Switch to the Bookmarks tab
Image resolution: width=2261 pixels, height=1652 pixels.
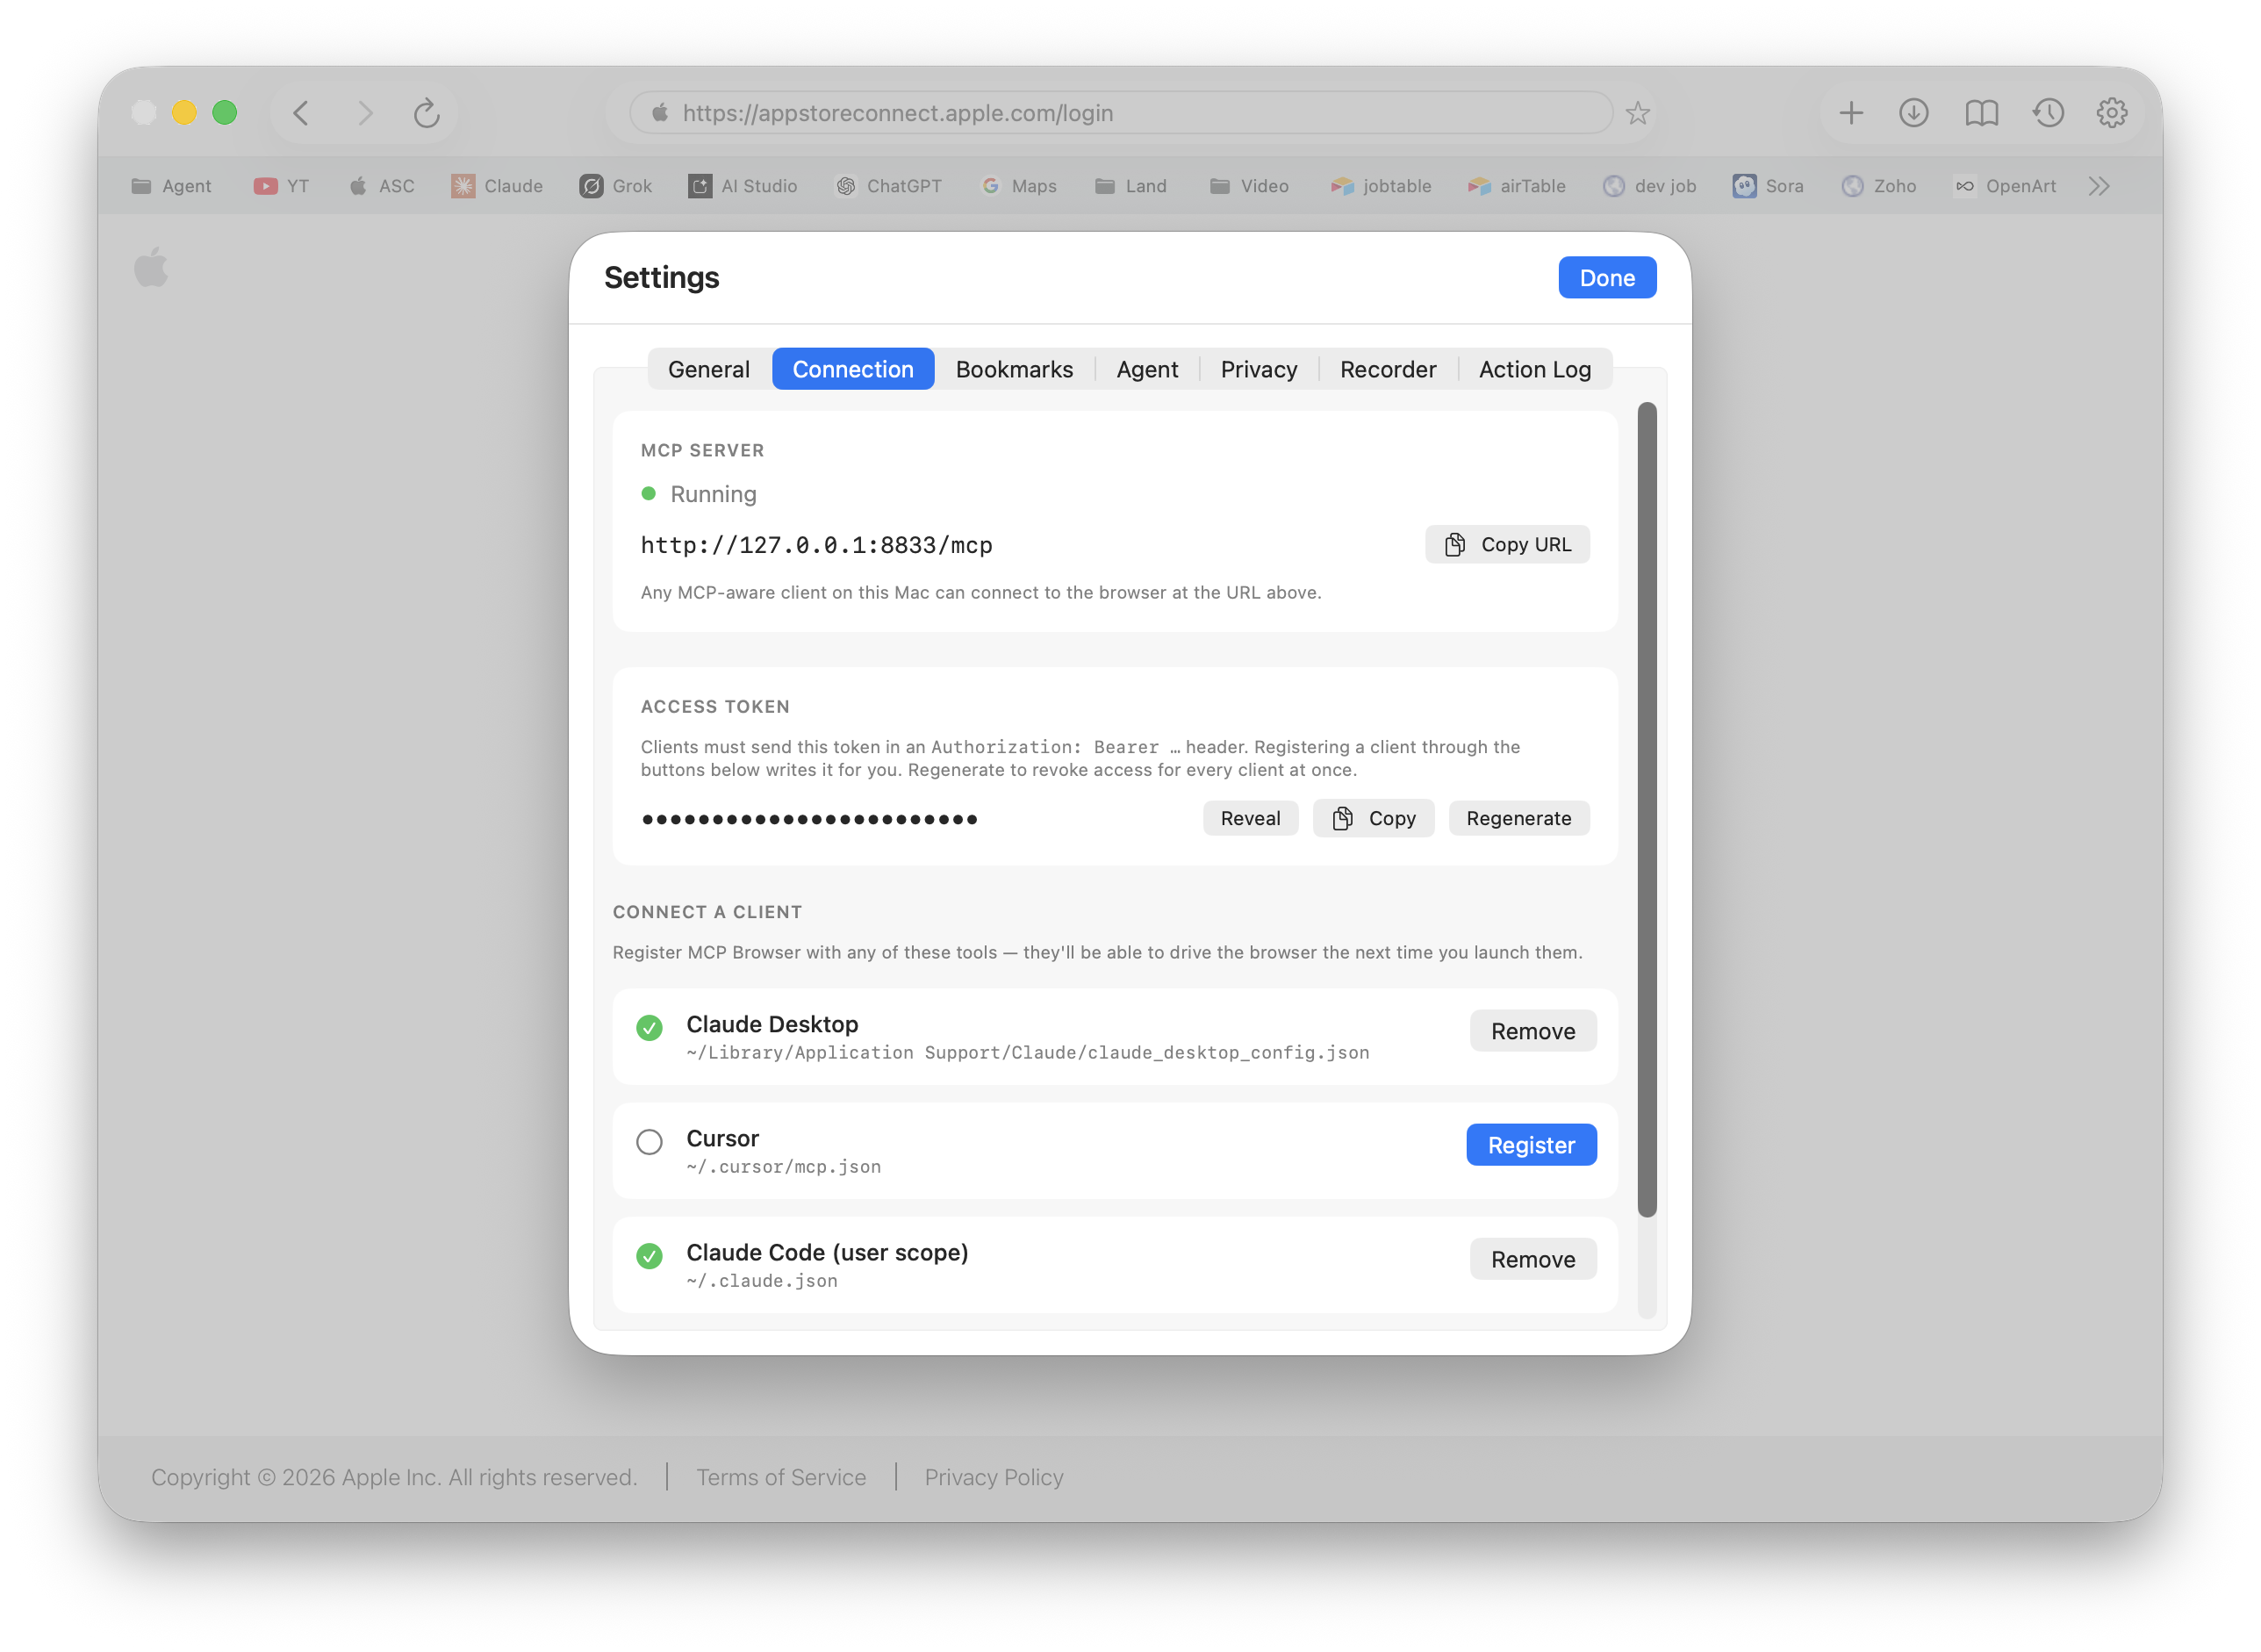(x=1015, y=370)
